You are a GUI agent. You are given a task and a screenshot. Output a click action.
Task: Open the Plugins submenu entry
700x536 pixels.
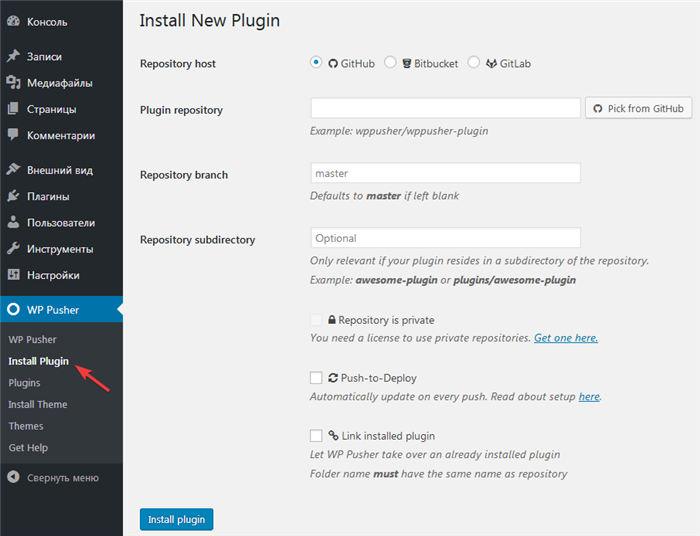24,383
